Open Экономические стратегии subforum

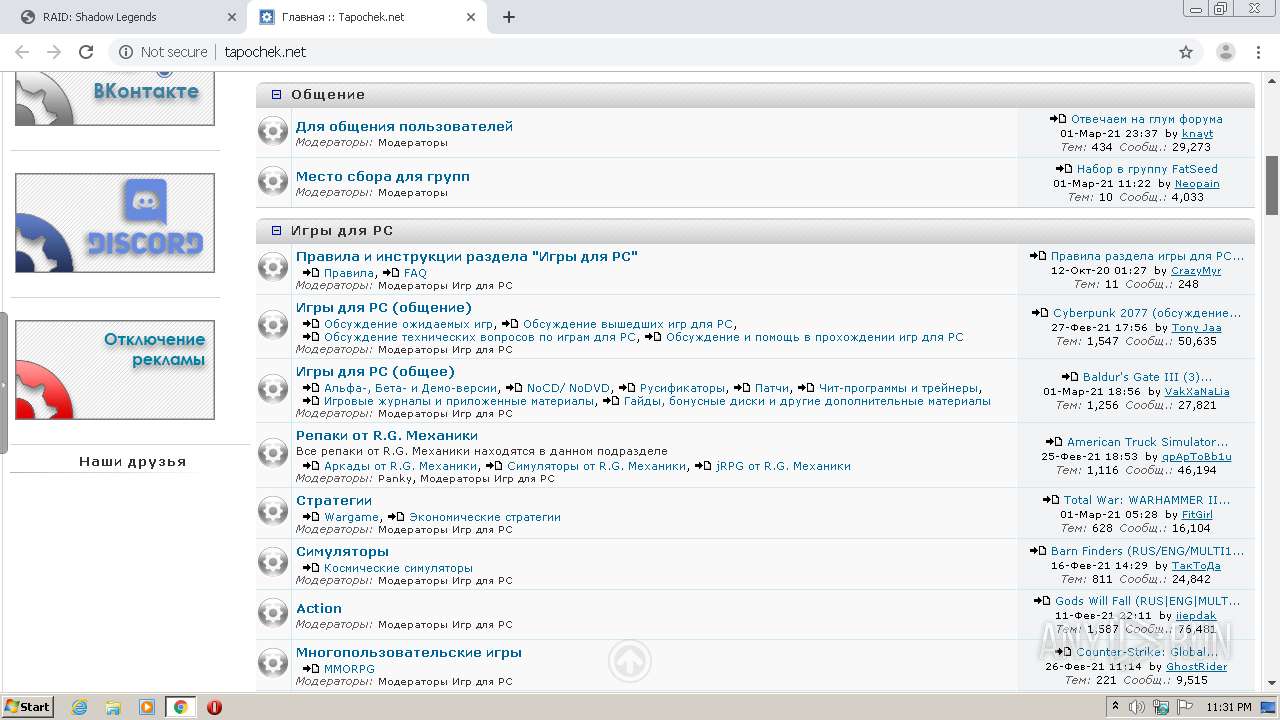[x=484, y=517]
